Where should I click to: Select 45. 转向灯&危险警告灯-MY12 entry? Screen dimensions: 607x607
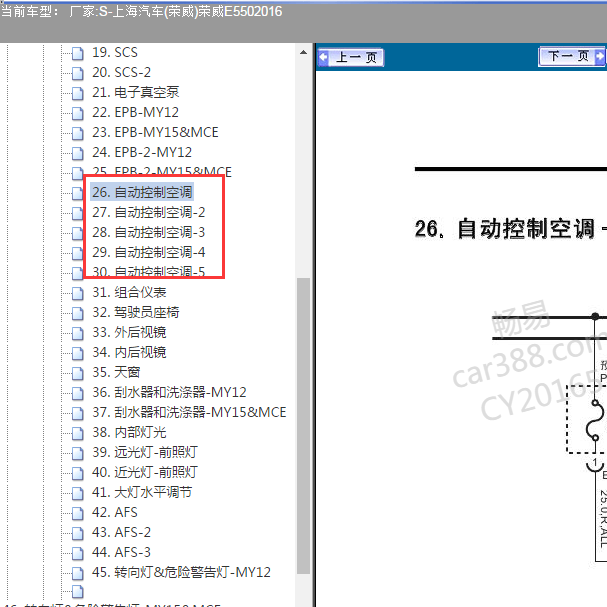(x=181, y=573)
